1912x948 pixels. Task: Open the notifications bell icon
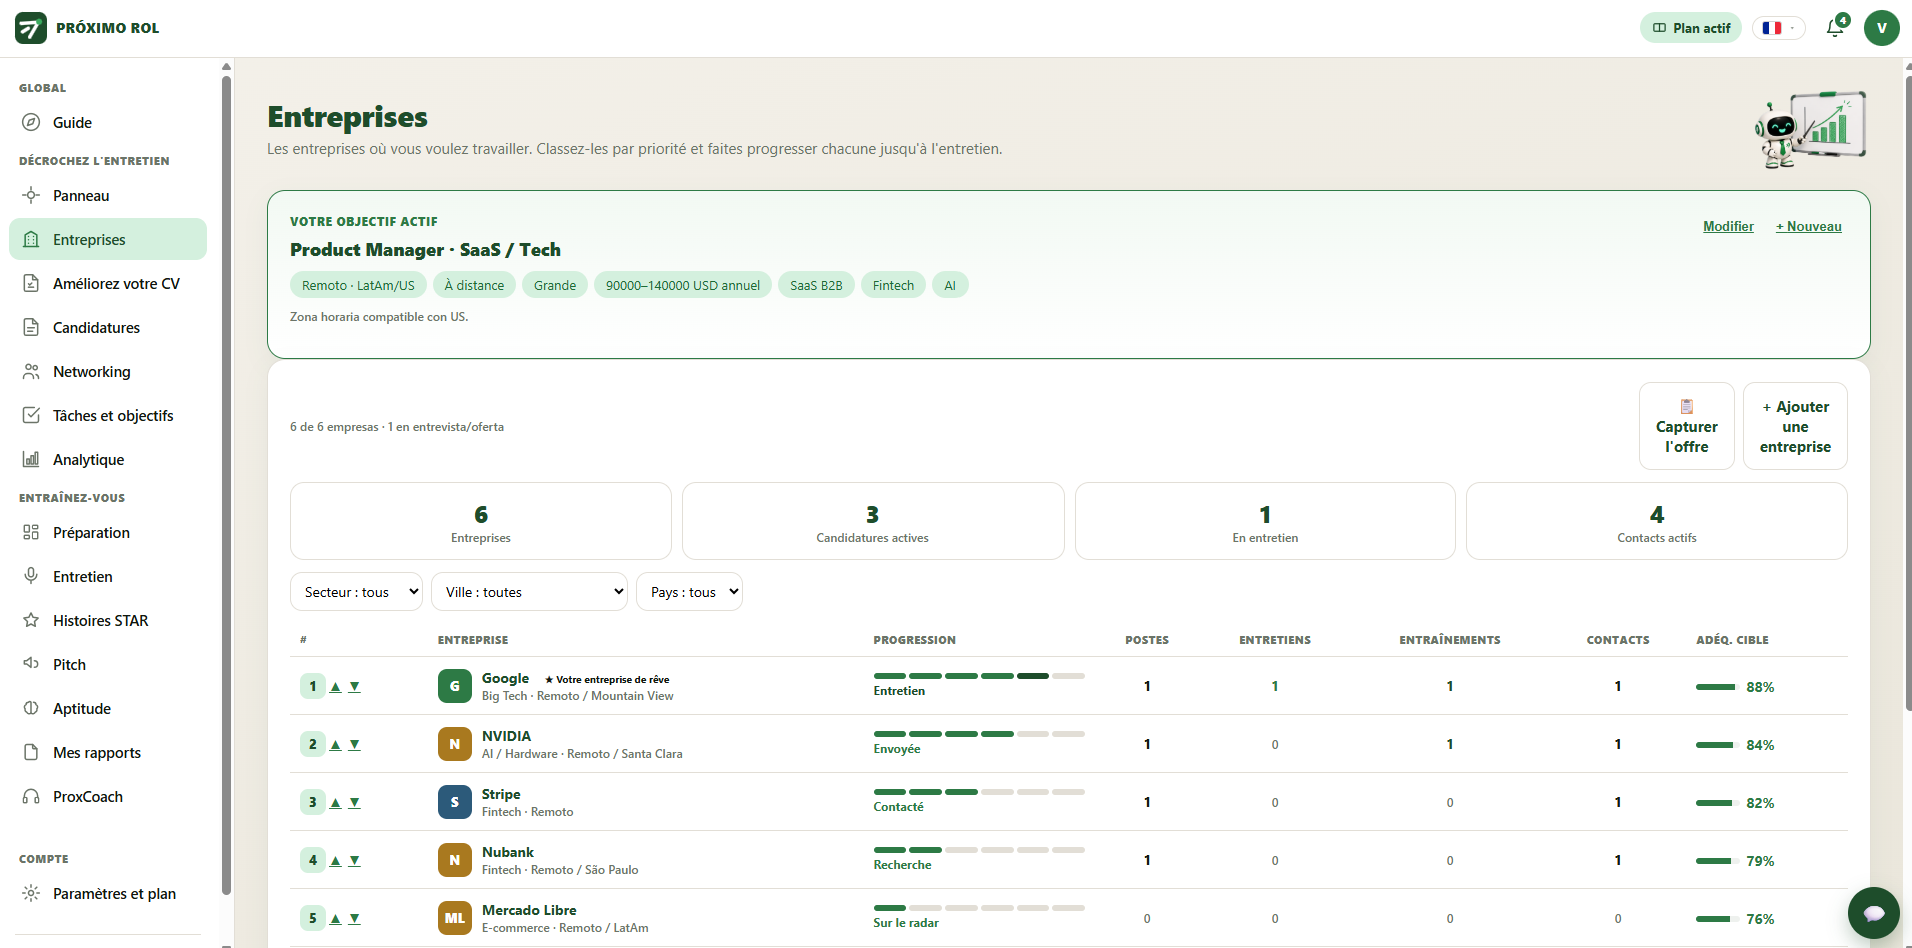point(1835,28)
